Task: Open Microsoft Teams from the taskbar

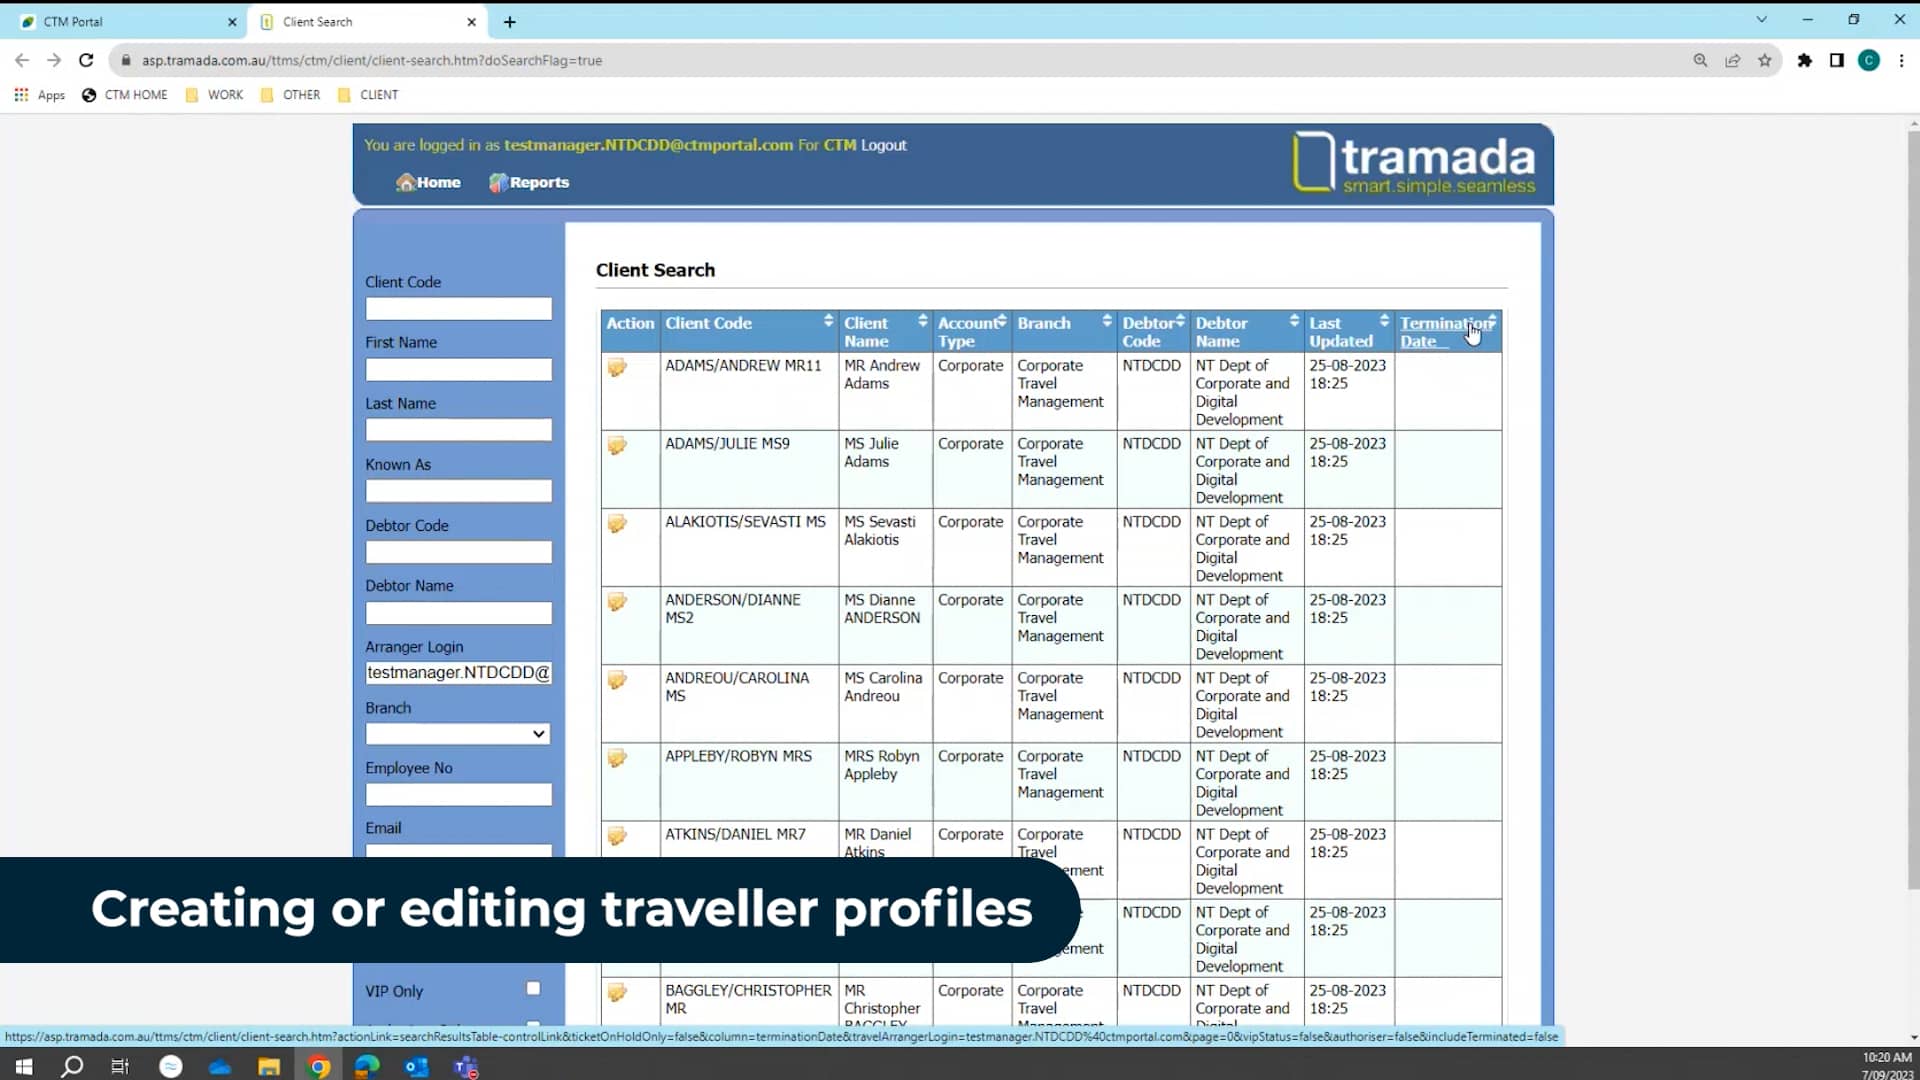Action: coord(466,1066)
